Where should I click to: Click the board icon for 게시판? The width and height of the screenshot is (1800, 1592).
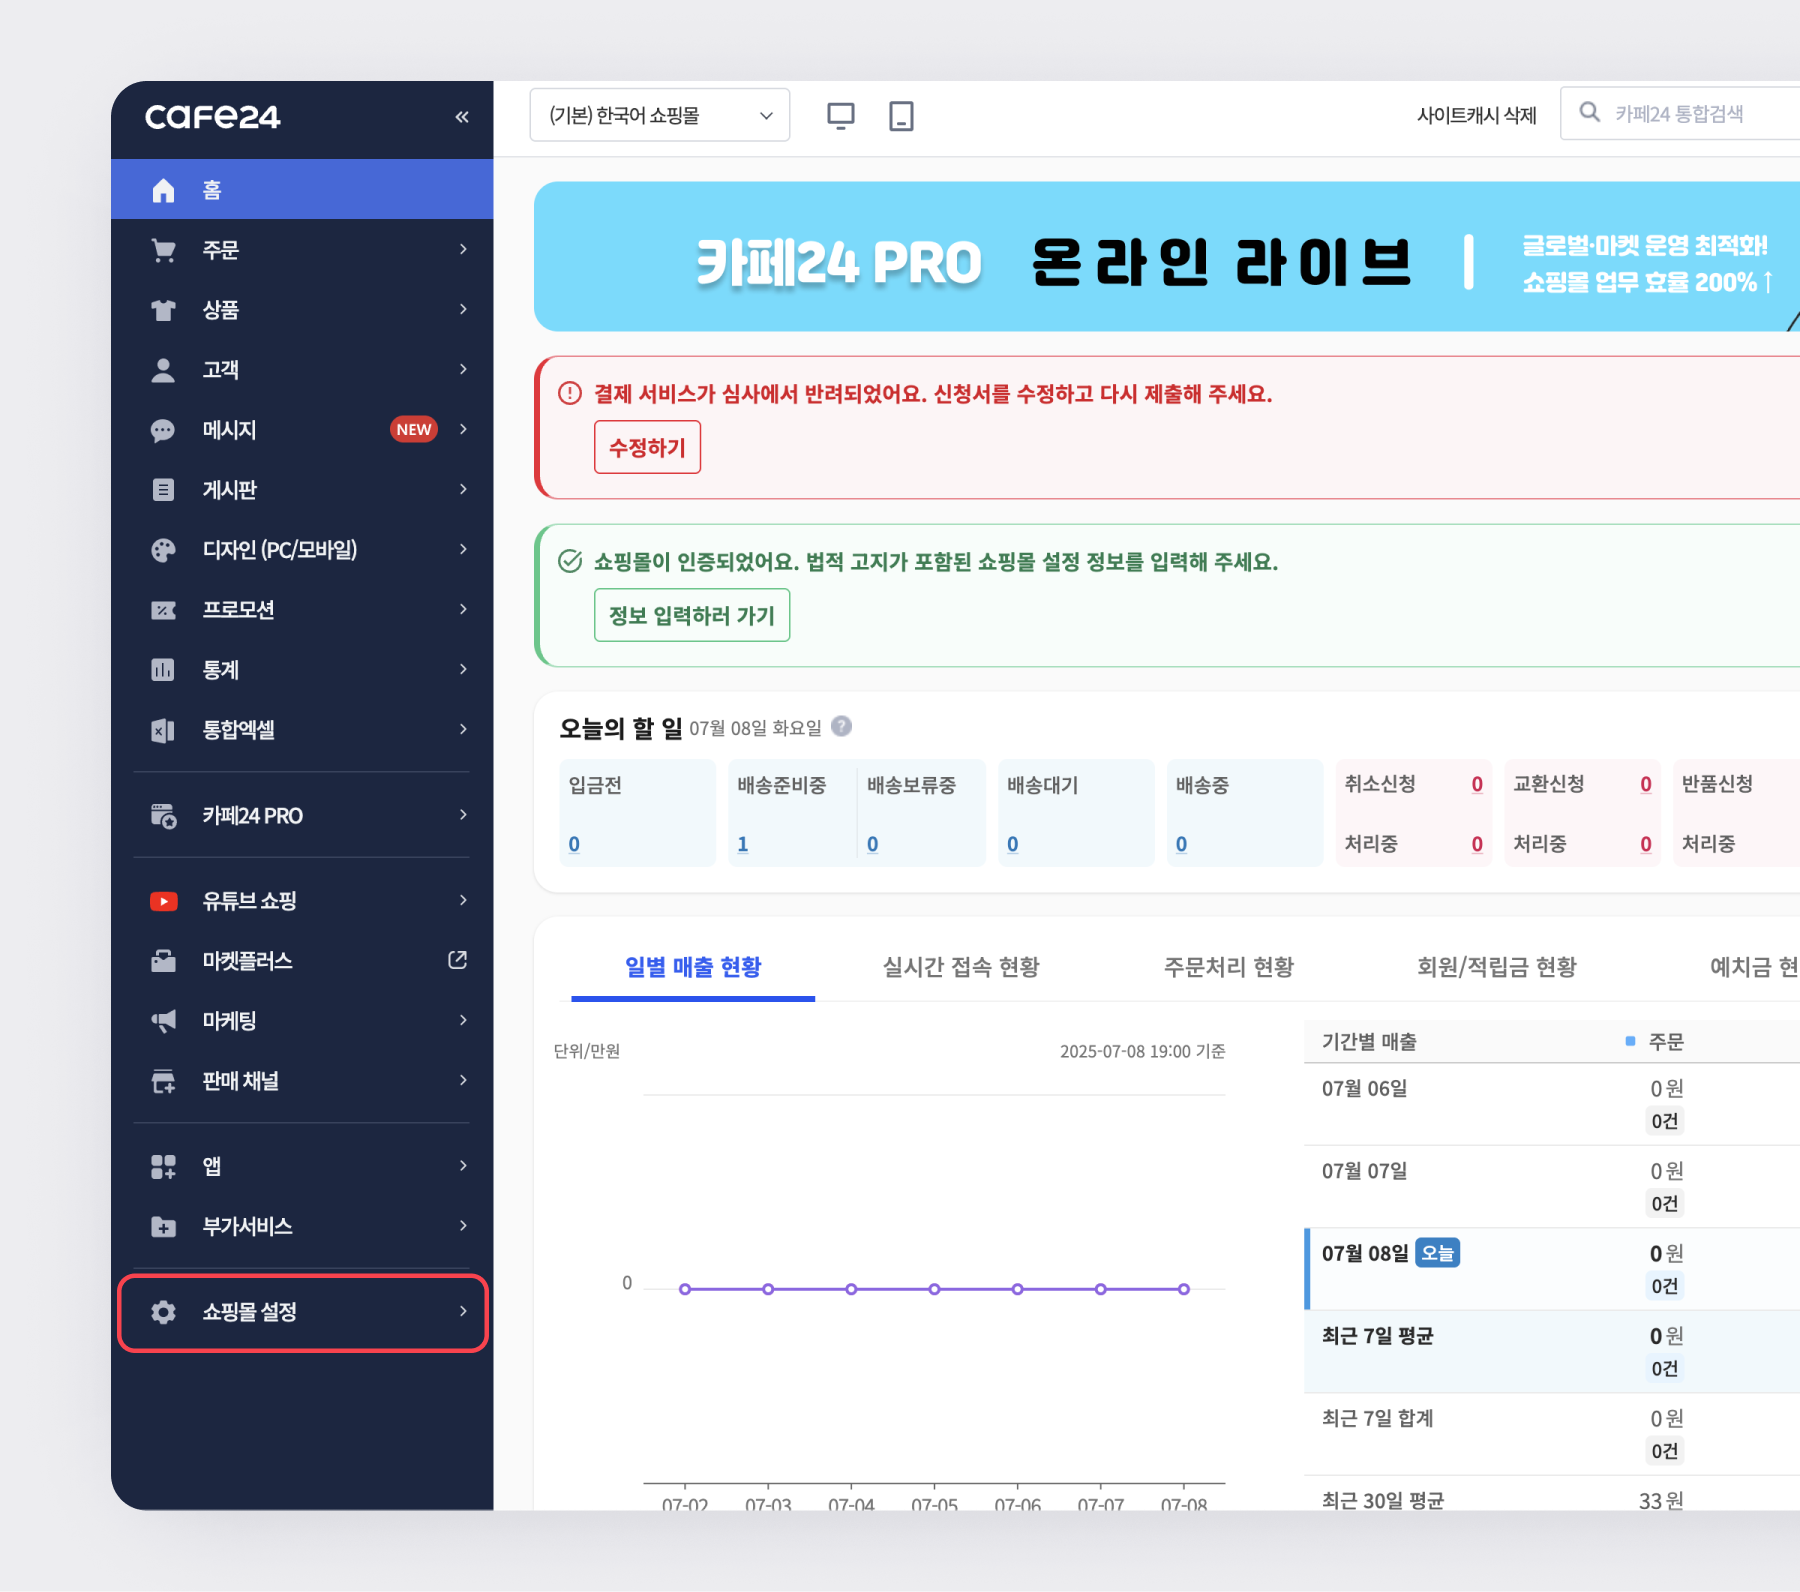[163, 490]
